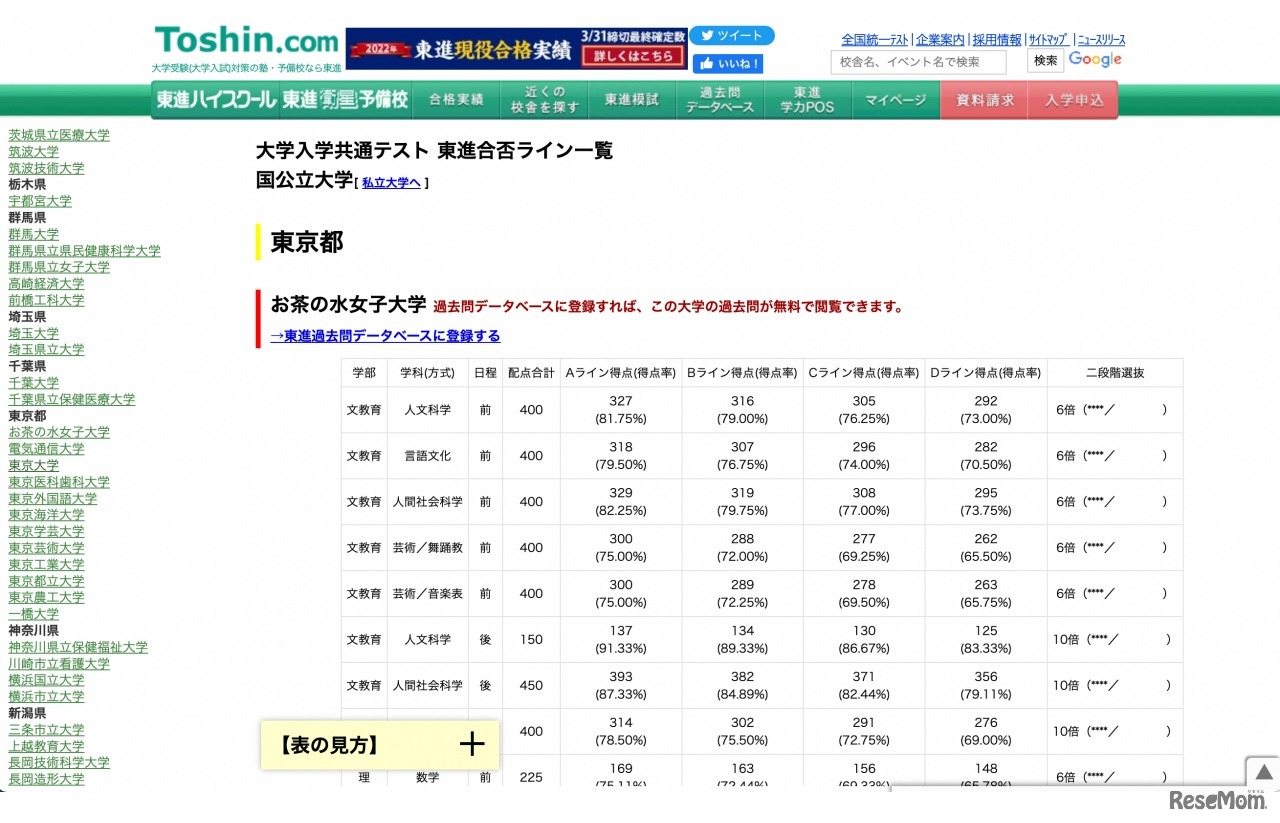Click the 東進衛星予備校 logo in navigation bar

[345, 100]
